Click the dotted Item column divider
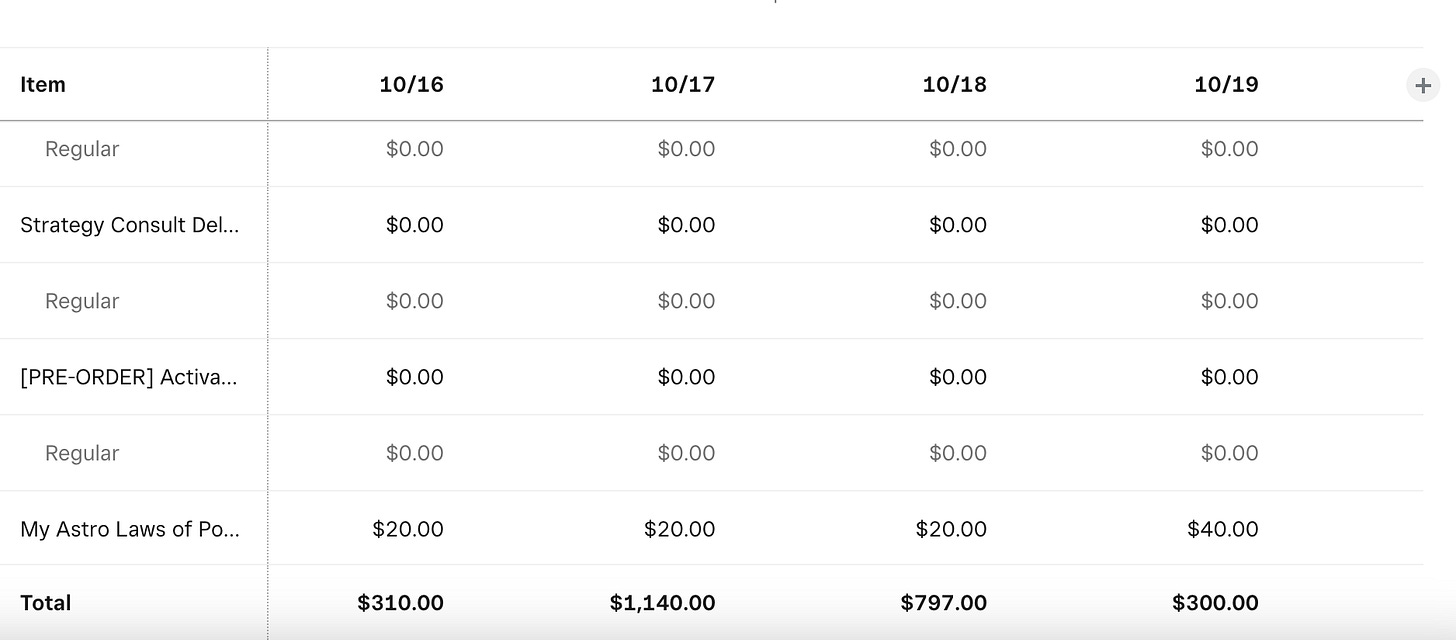The width and height of the screenshot is (1456, 640). (268, 343)
